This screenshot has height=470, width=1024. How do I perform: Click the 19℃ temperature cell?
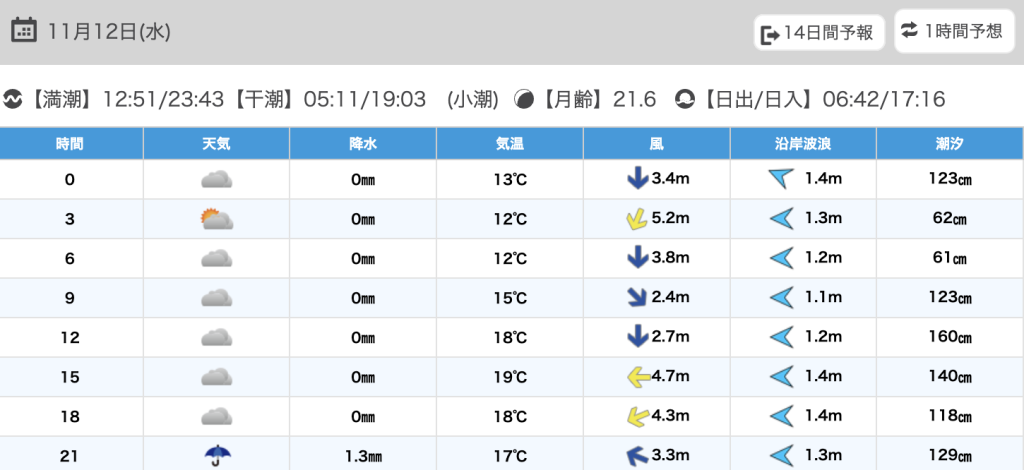[x=510, y=377]
